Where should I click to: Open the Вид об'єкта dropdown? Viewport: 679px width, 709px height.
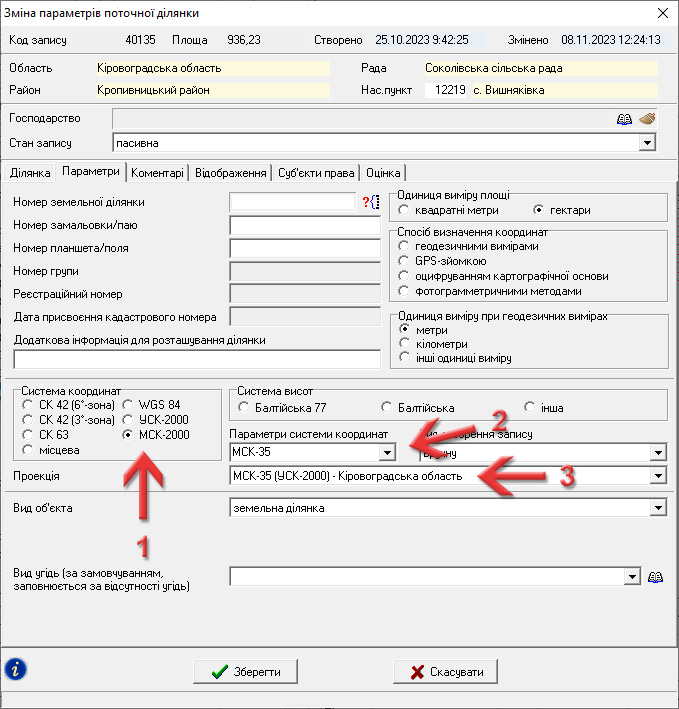click(657, 509)
